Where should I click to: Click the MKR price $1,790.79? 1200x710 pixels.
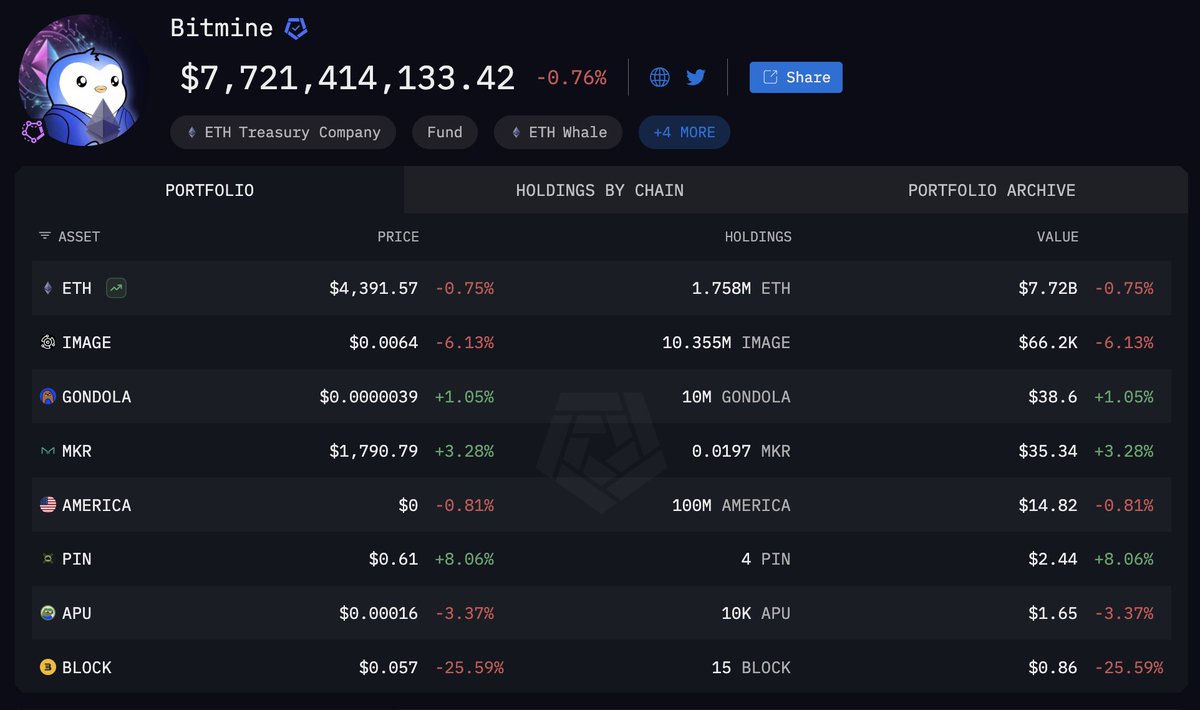click(374, 451)
